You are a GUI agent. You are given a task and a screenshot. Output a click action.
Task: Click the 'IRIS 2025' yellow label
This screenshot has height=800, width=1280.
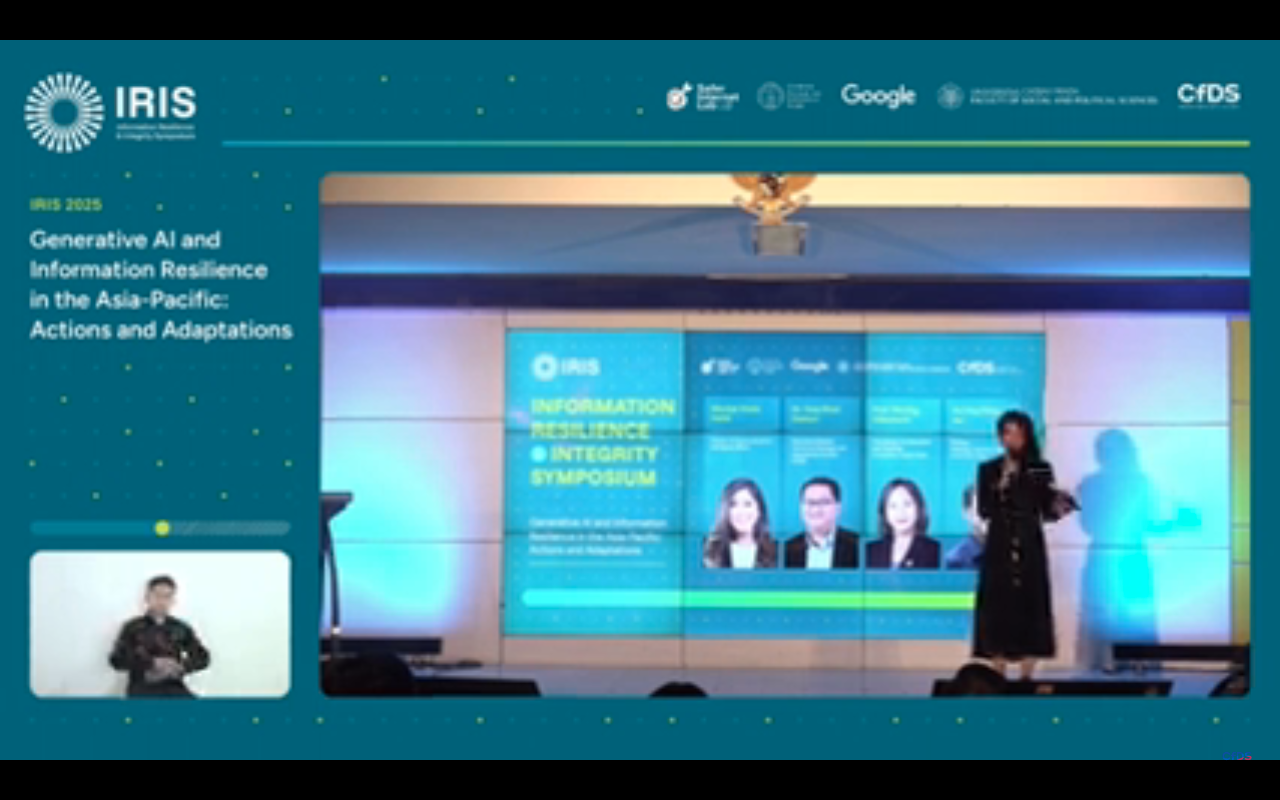66,205
